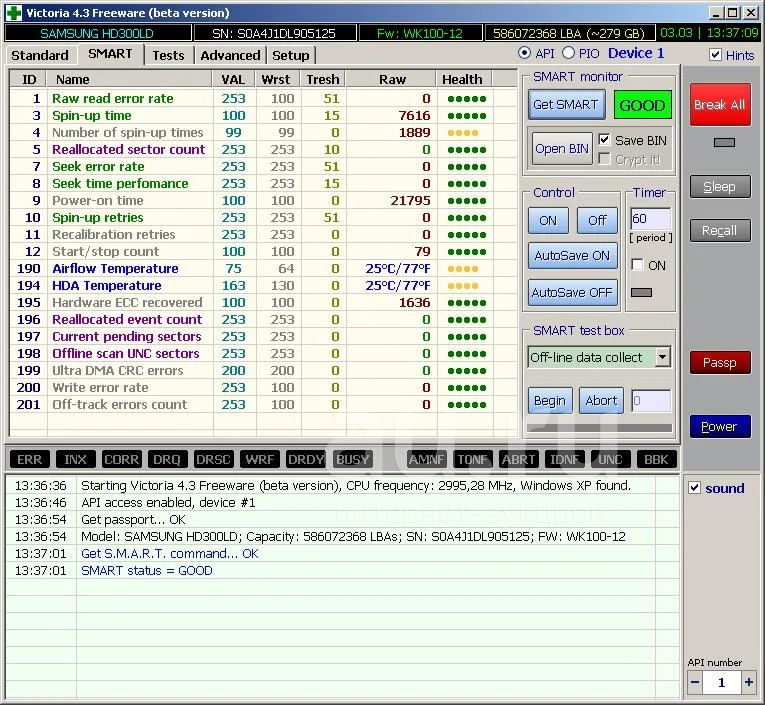Viewport: 765px width, 705px height.
Task: Click the green GOOD status button
Action: coord(642,105)
